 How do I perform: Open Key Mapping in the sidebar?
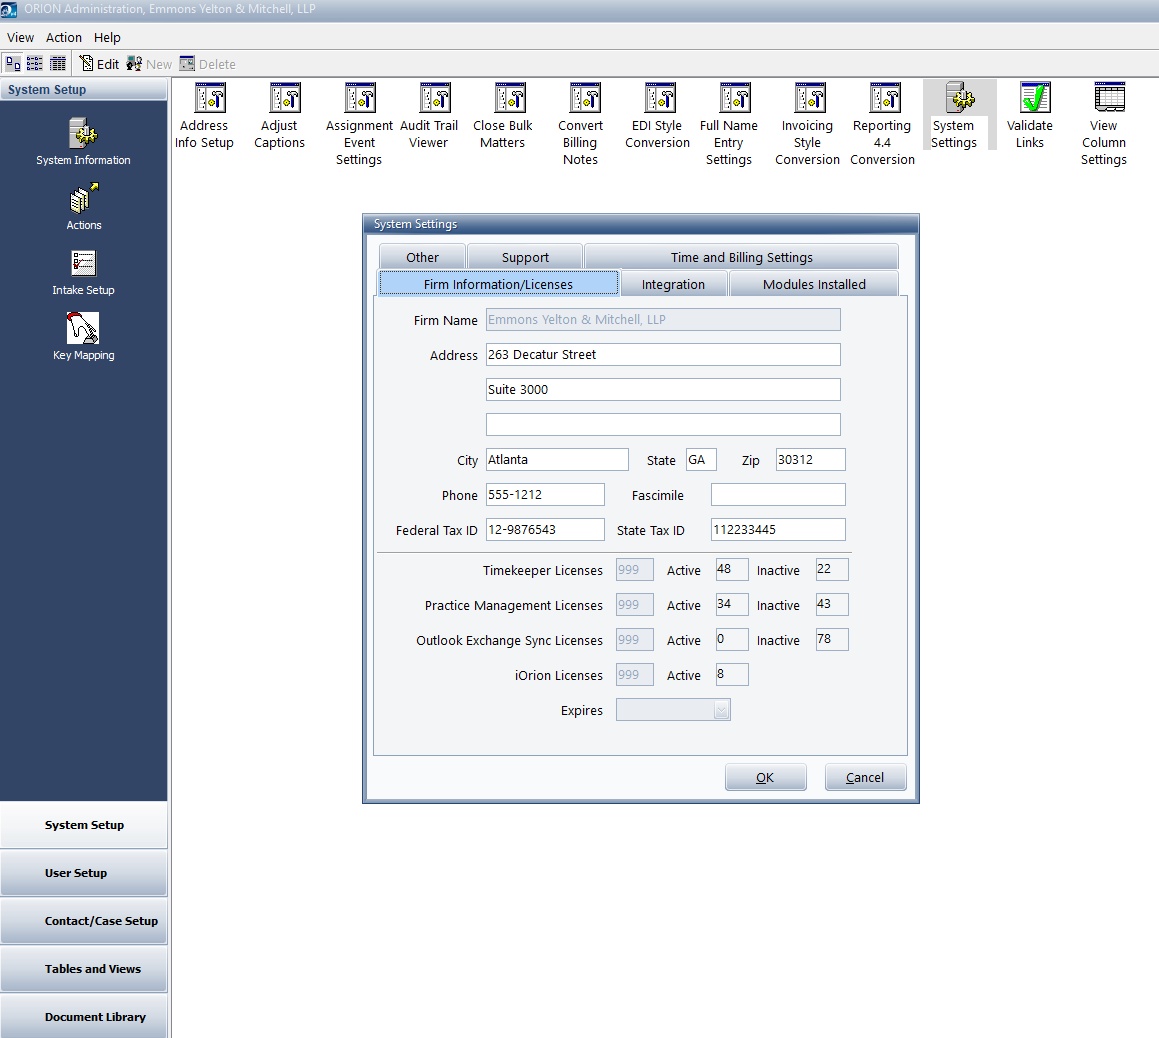84,337
